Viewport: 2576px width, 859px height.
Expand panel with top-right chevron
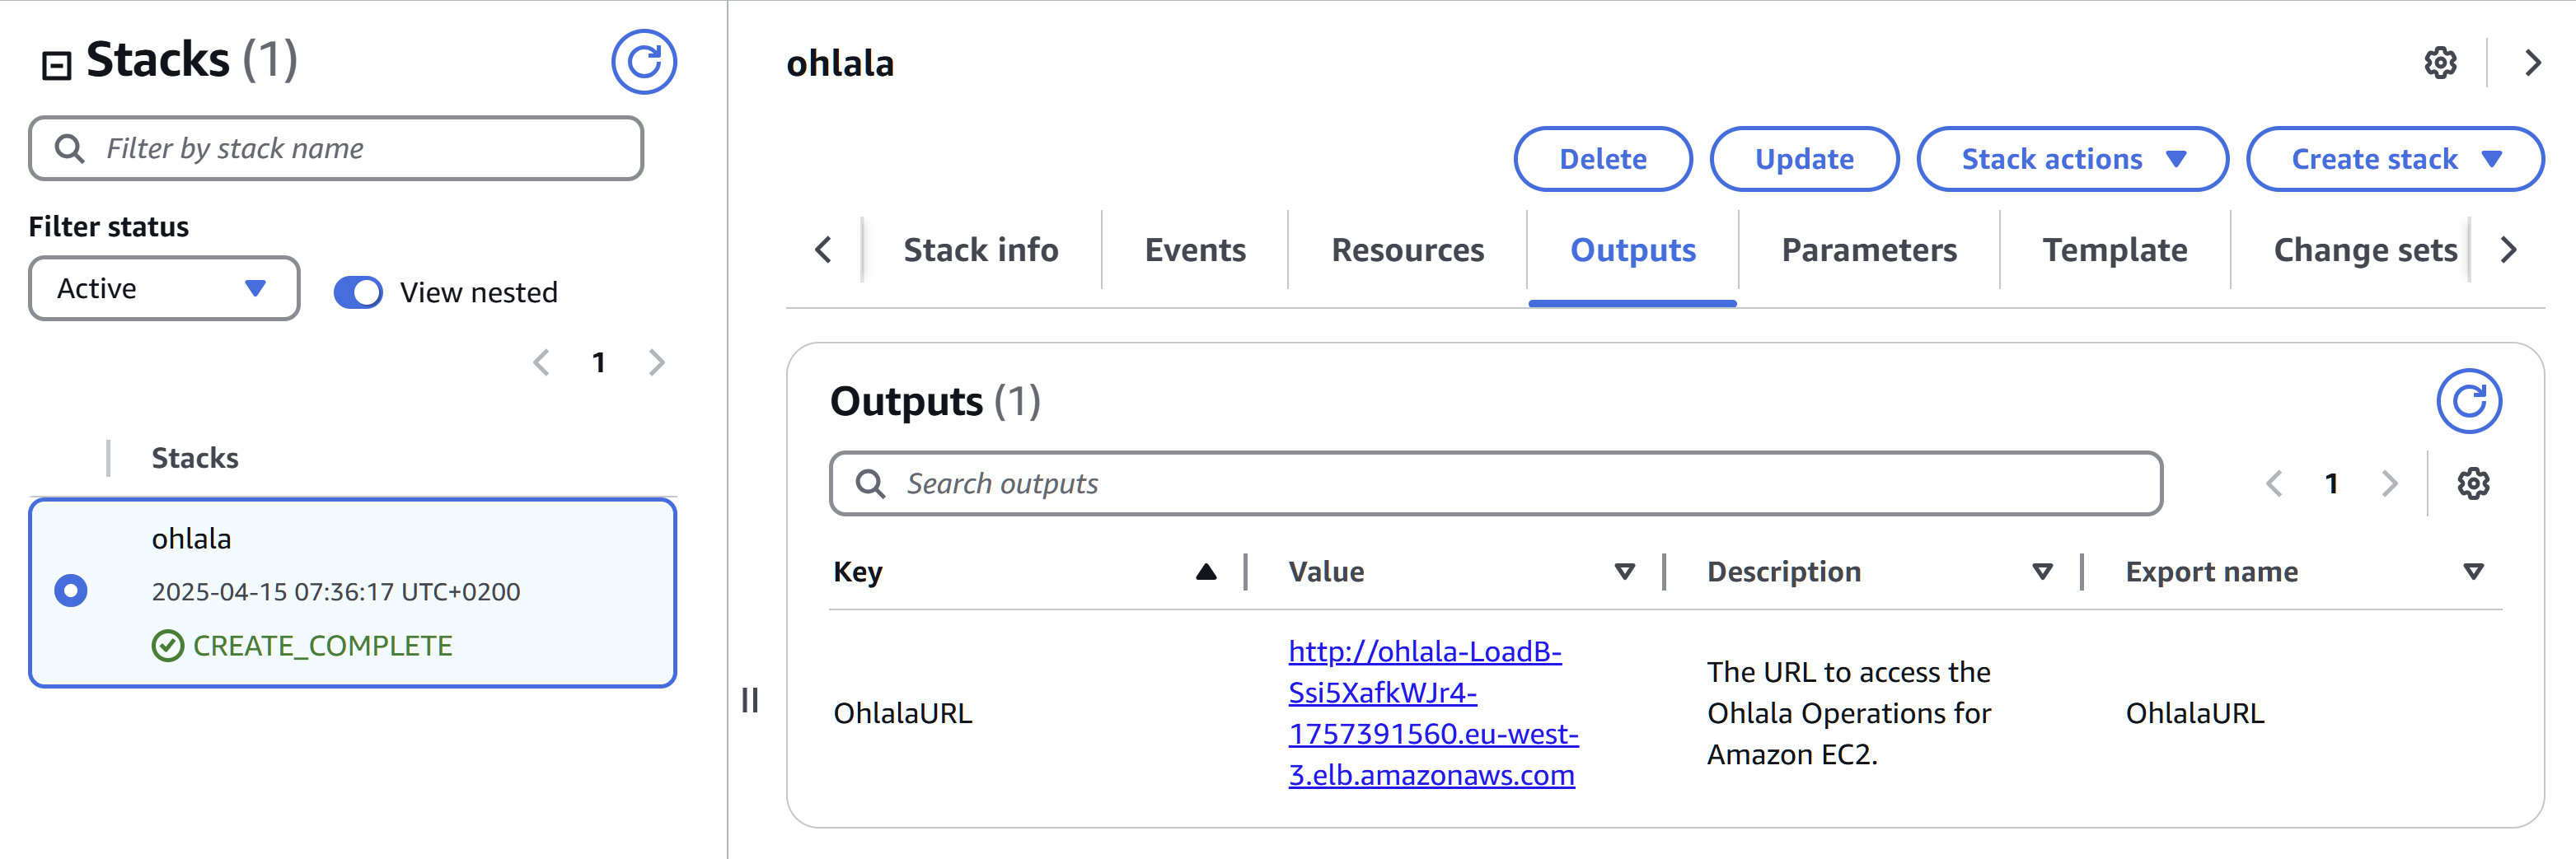2532,63
